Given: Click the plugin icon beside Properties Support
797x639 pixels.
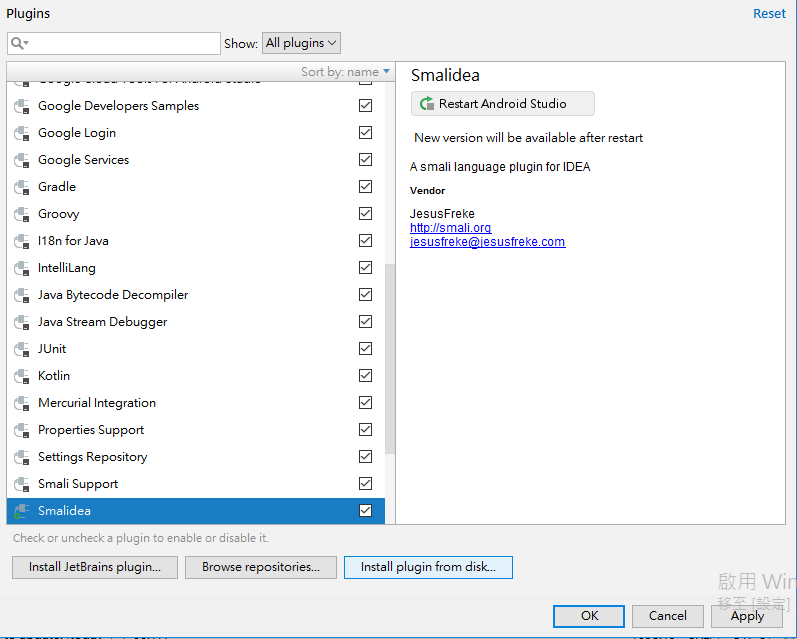Looking at the screenshot, I should coord(22,429).
